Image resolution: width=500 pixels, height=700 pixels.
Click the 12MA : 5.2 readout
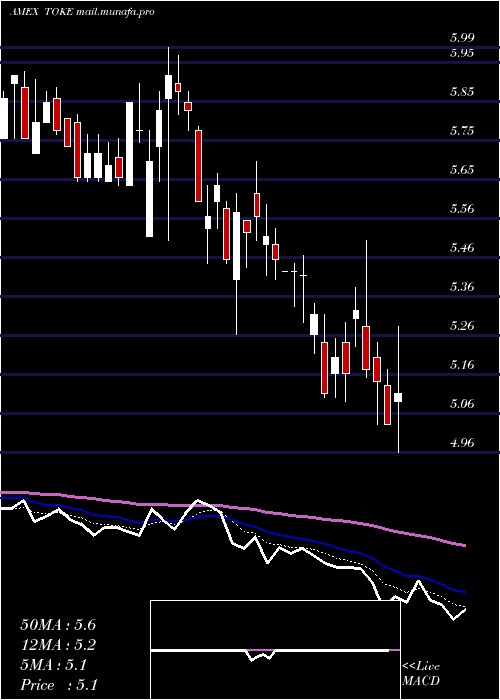(x=58, y=645)
